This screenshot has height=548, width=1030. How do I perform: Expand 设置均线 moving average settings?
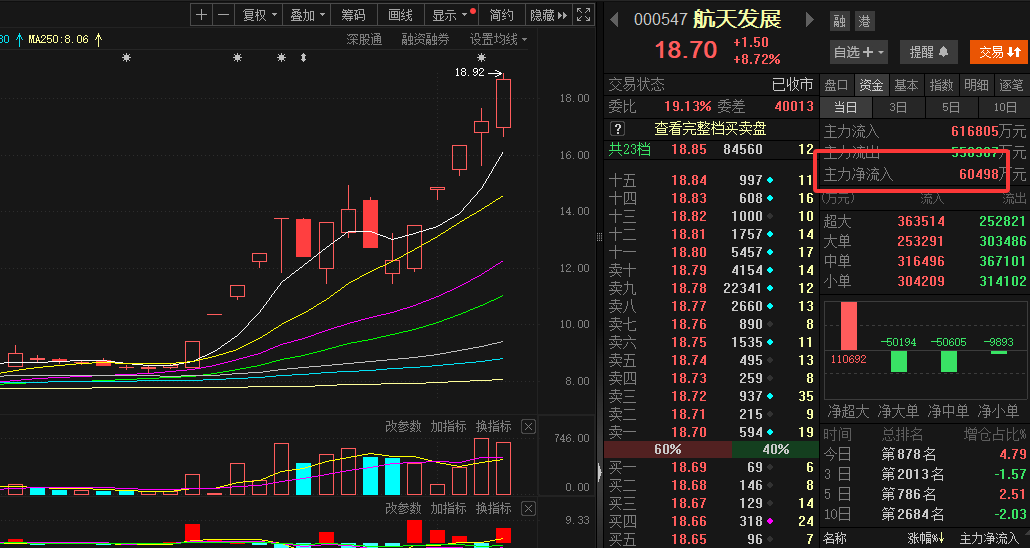coord(498,39)
